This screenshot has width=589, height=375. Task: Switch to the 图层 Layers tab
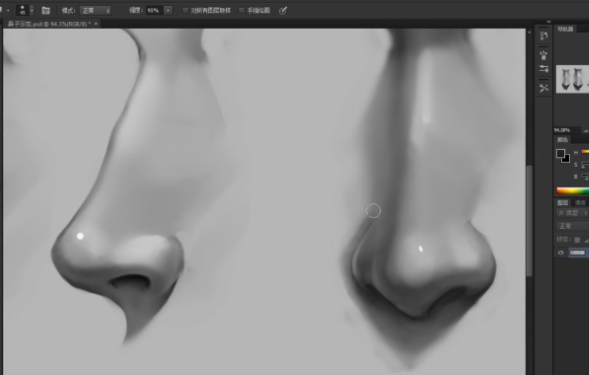563,203
